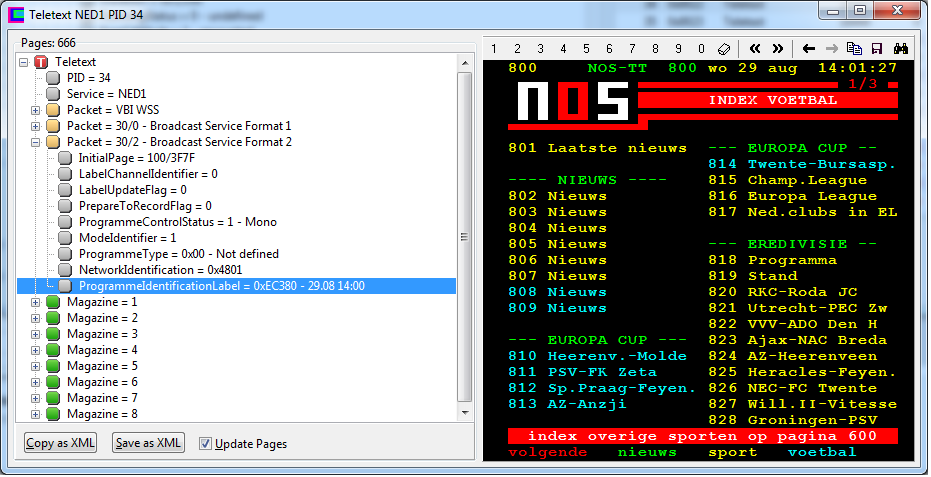
Task: Click the yellow 'sport' fasttext link
Action: coord(733,453)
